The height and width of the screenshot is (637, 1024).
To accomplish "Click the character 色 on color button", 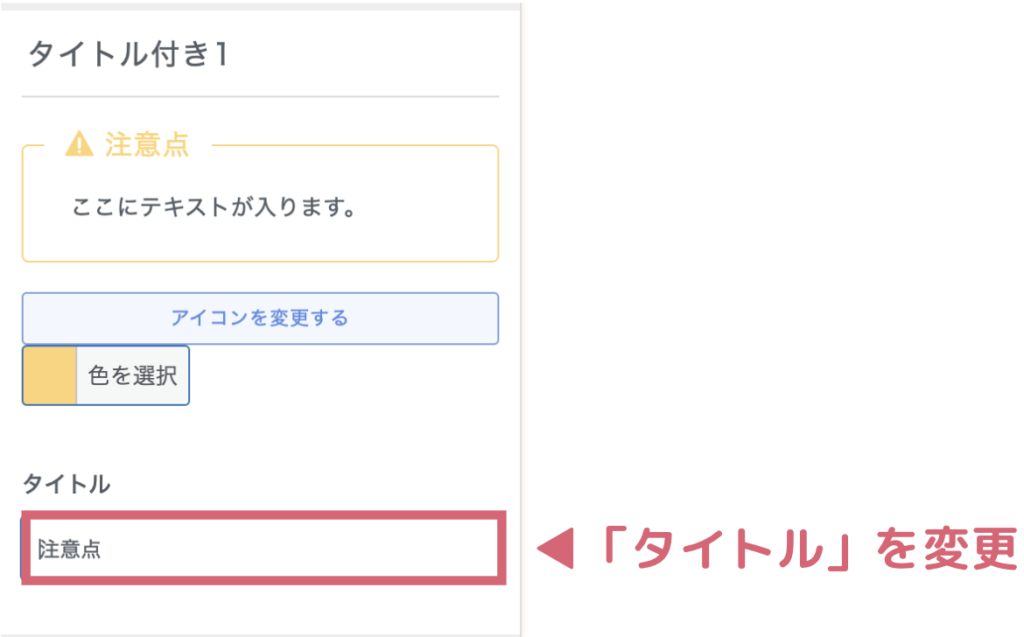I will (99, 376).
